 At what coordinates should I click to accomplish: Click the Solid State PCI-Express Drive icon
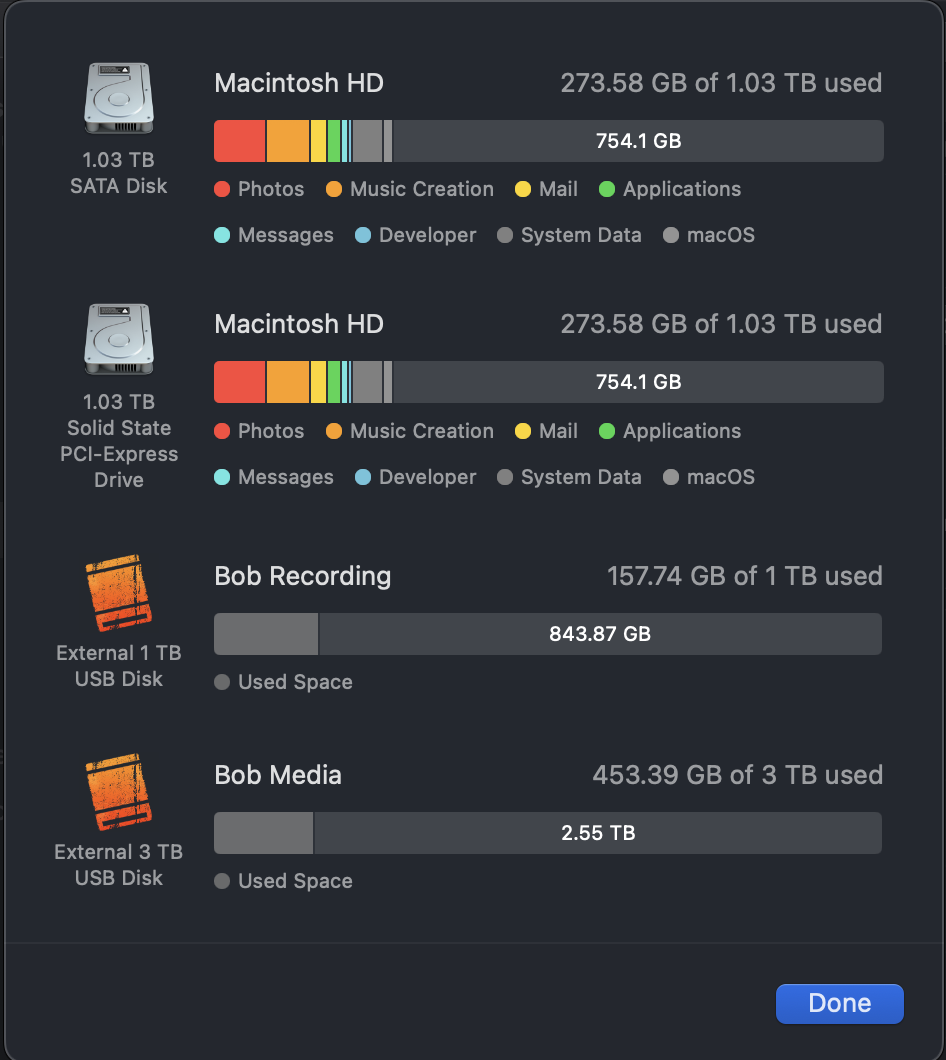119,339
